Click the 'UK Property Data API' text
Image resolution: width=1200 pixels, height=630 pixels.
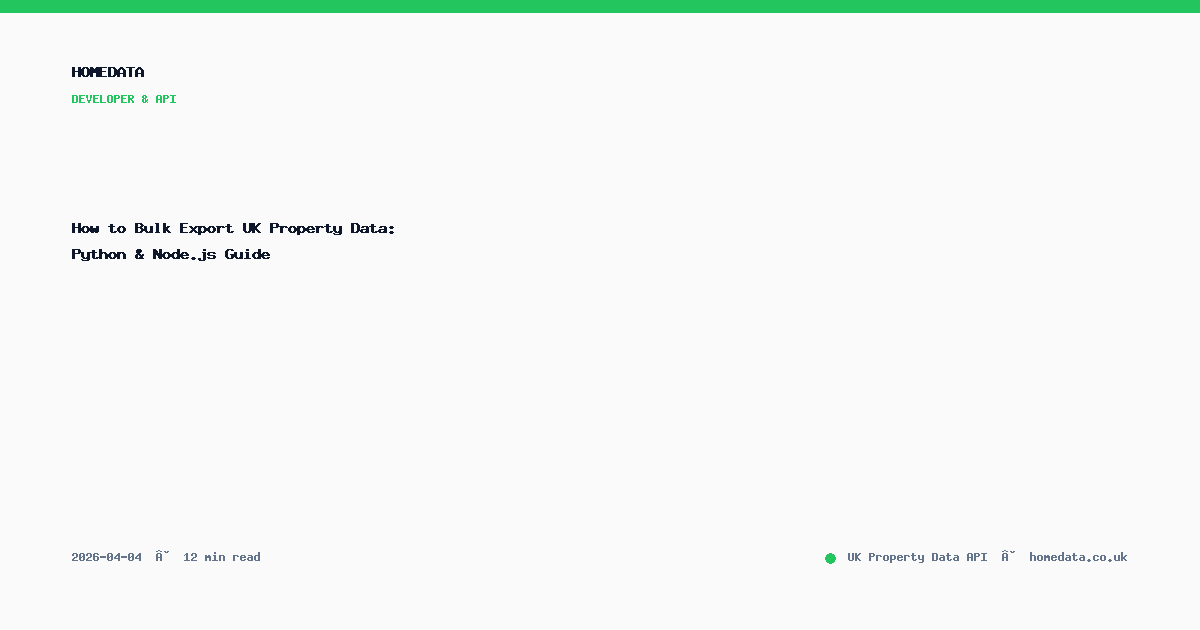(917, 557)
